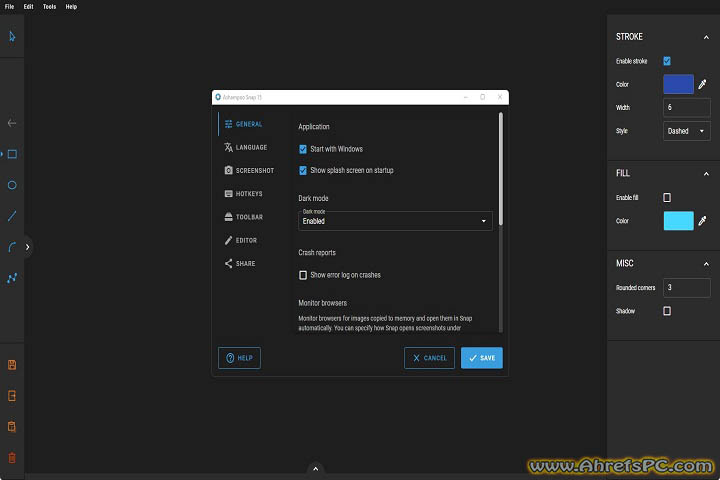Open the stroke color swatch
Screen dimensions: 720x480
point(678,84)
